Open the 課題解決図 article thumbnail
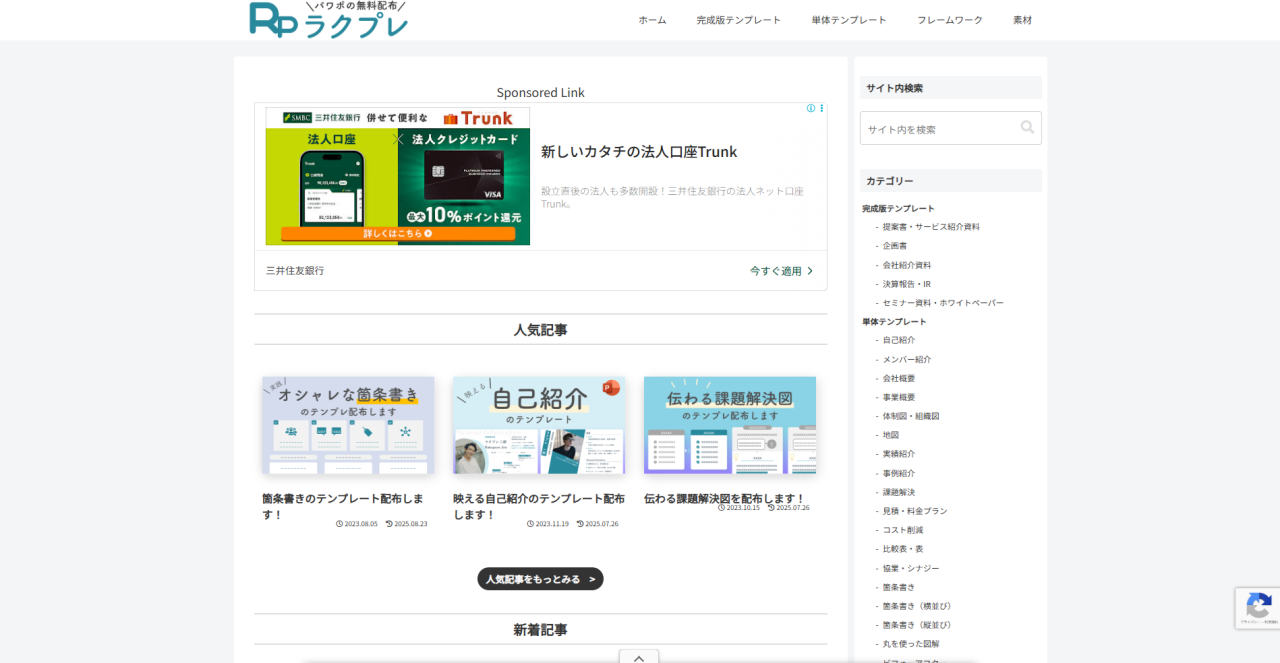The width and height of the screenshot is (1280, 663). pyautogui.click(x=730, y=425)
